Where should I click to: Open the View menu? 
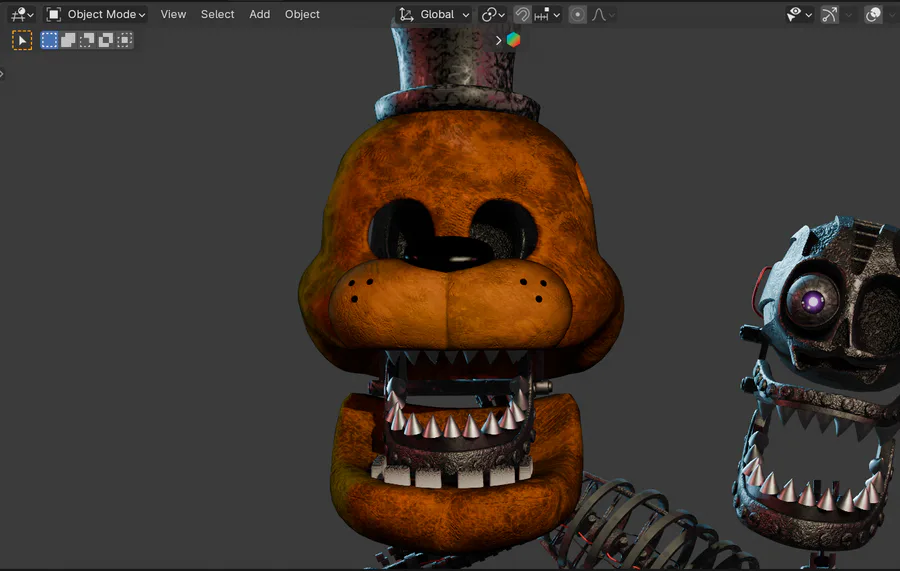[x=173, y=14]
